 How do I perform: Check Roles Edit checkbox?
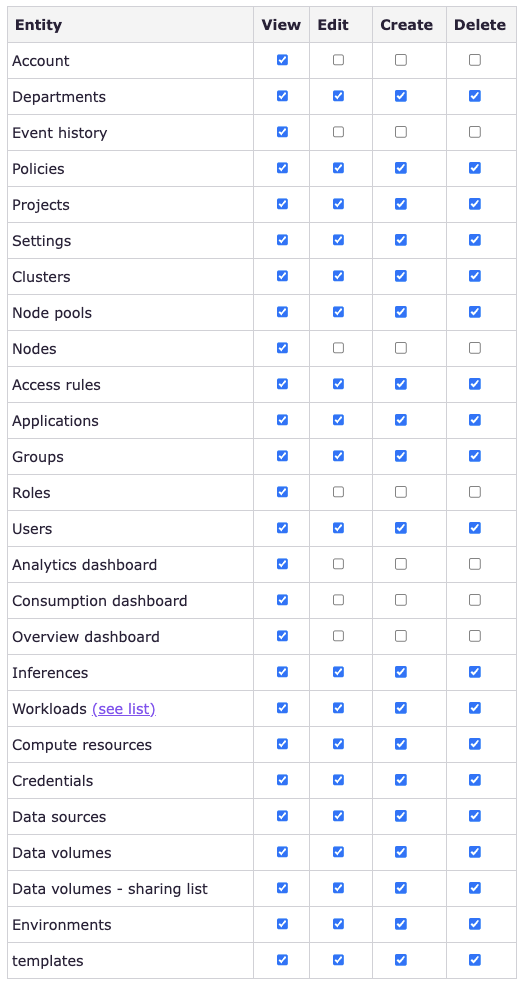pyautogui.click(x=339, y=492)
